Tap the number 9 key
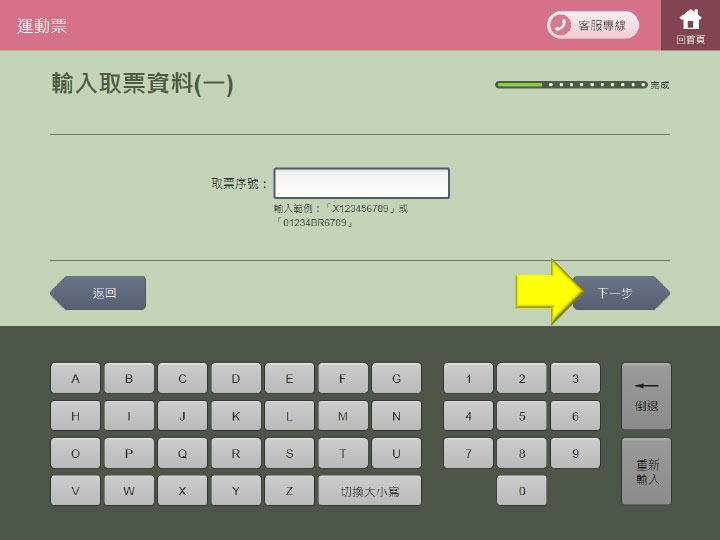720x540 pixels. point(575,453)
